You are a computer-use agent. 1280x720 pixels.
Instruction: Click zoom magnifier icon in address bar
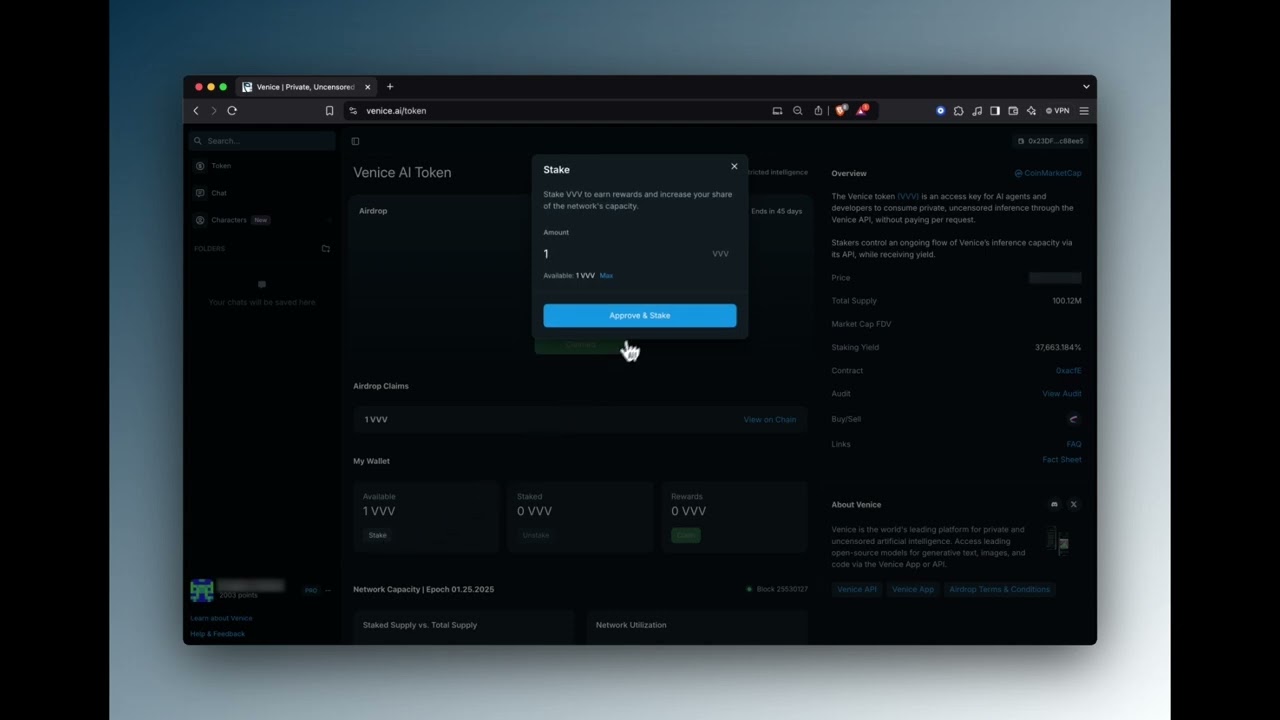797,111
